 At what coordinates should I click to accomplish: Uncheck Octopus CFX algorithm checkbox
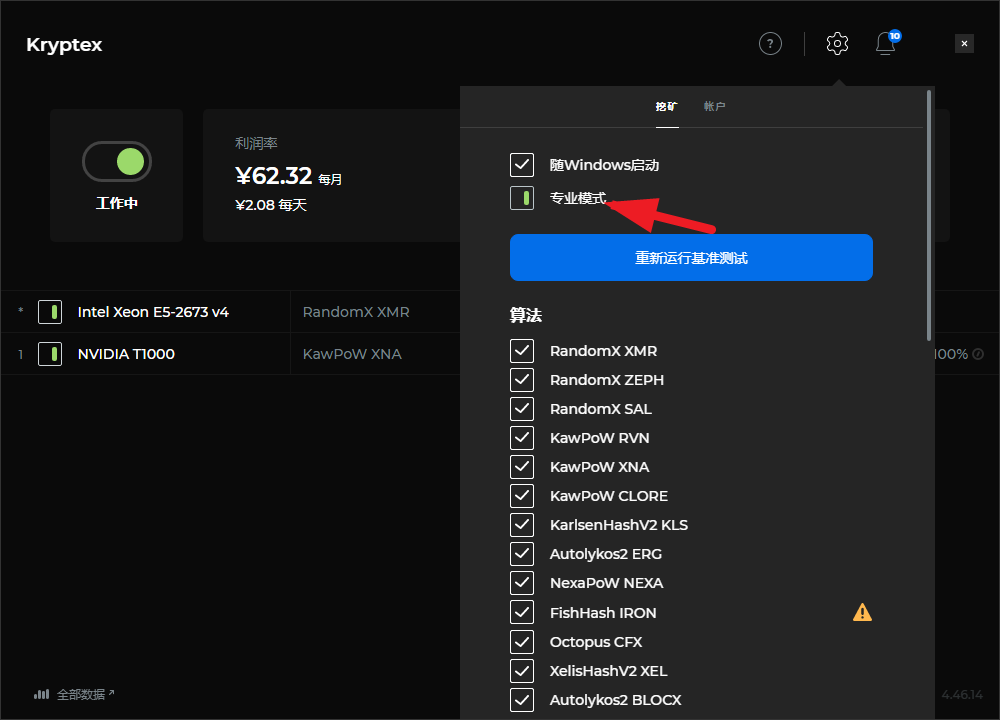[x=522, y=642]
